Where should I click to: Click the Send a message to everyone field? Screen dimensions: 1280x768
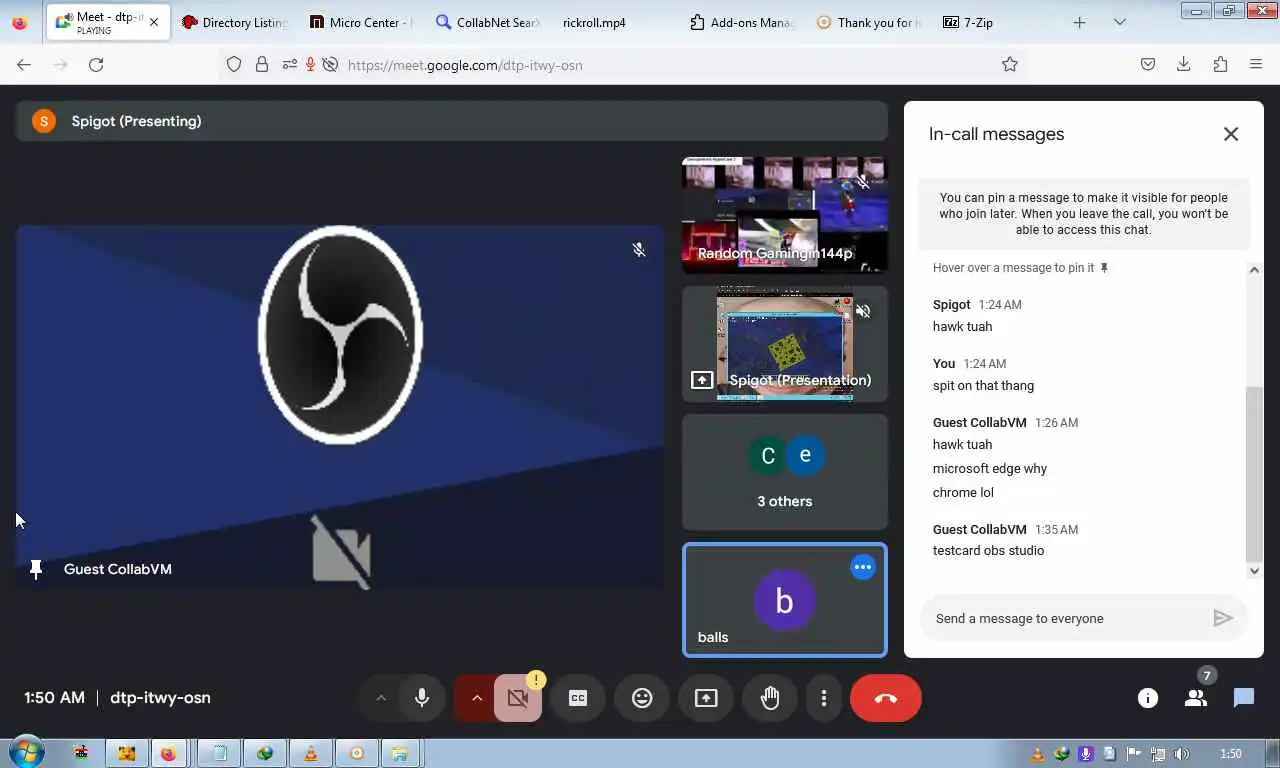click(x=1066, y=618)
